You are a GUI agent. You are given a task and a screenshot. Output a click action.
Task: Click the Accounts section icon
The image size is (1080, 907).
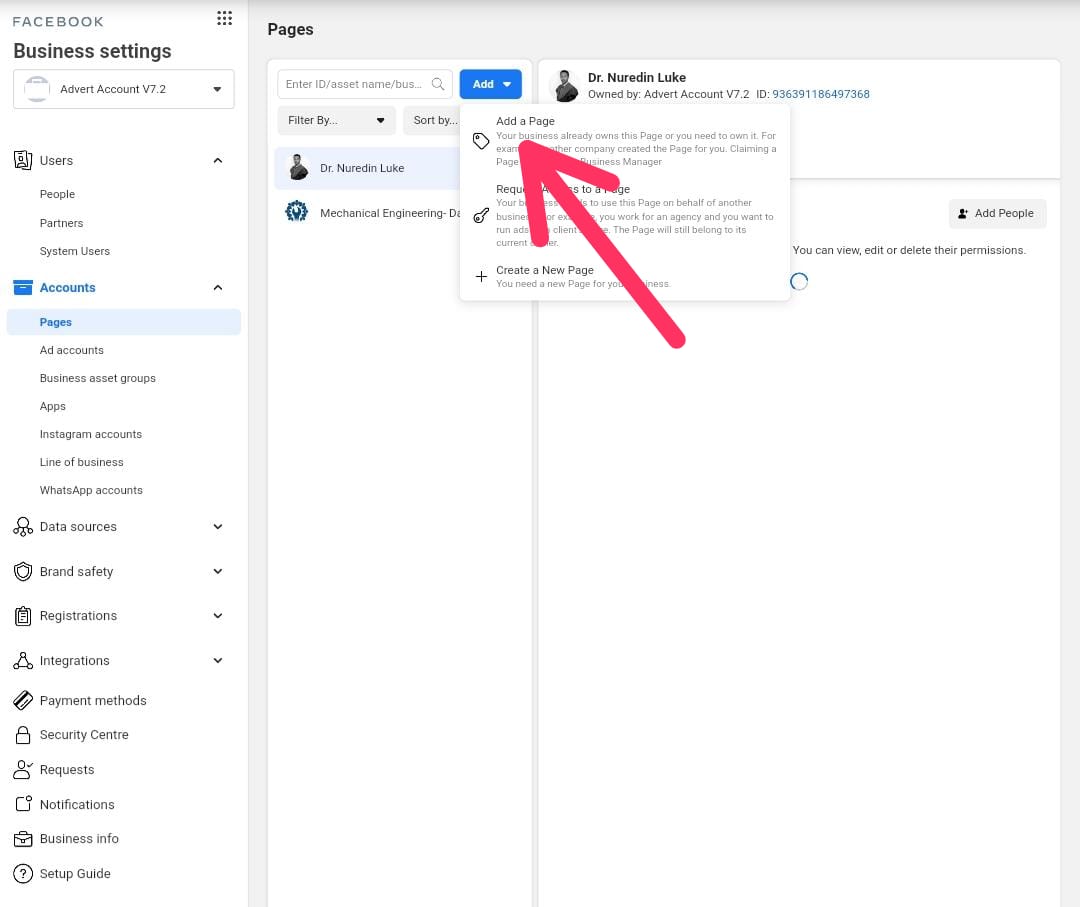click(x=23, y=287)
